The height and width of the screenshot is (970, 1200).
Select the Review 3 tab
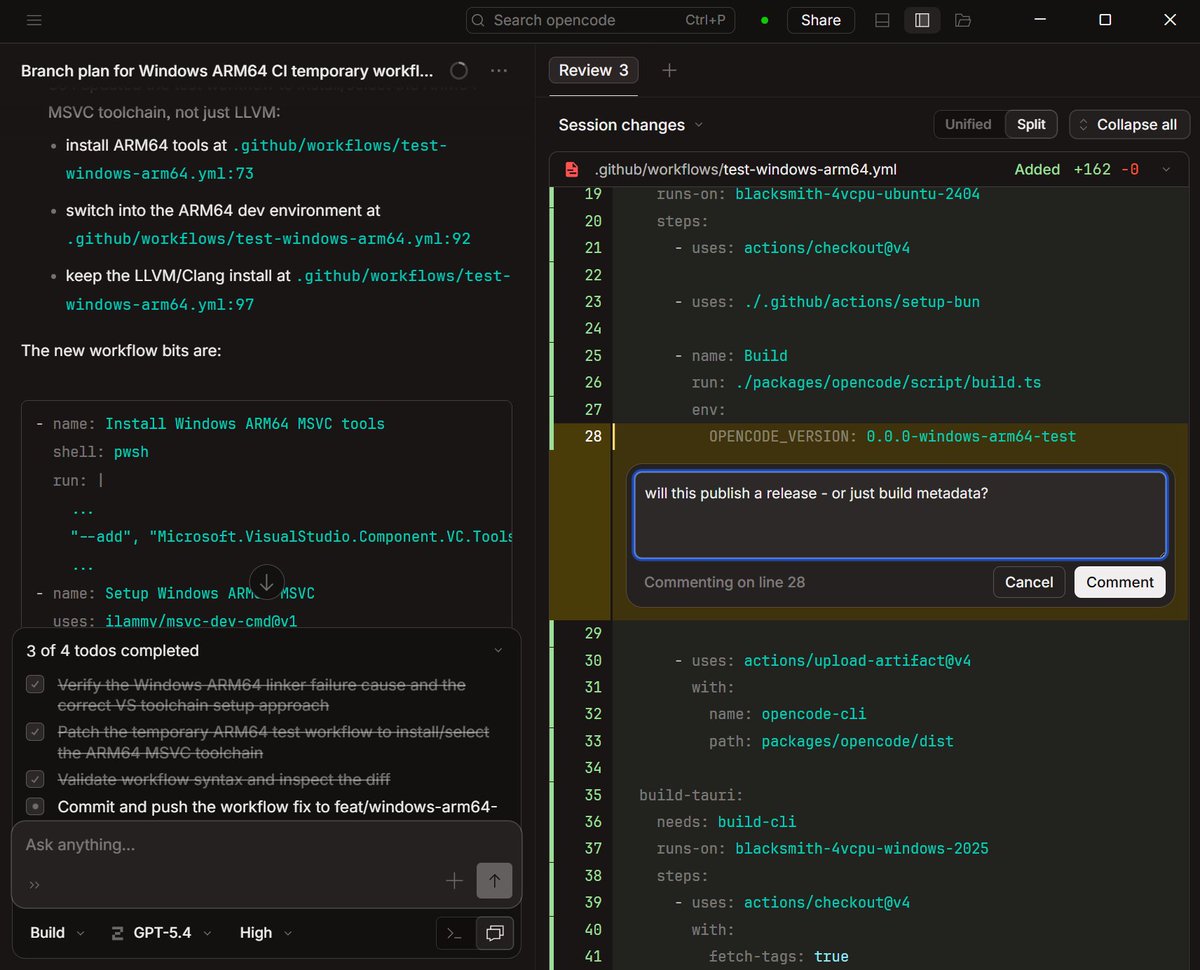(593, 70)
